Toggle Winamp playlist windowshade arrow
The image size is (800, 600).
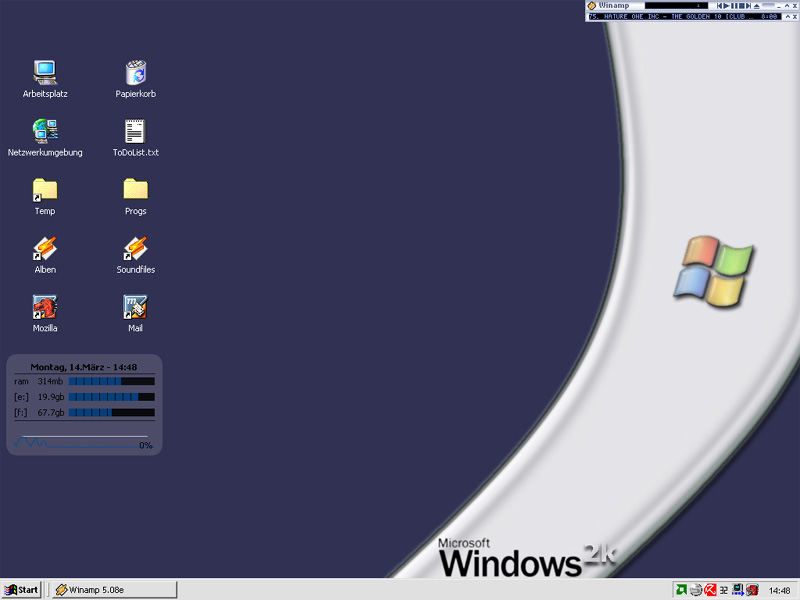point(787,17)
